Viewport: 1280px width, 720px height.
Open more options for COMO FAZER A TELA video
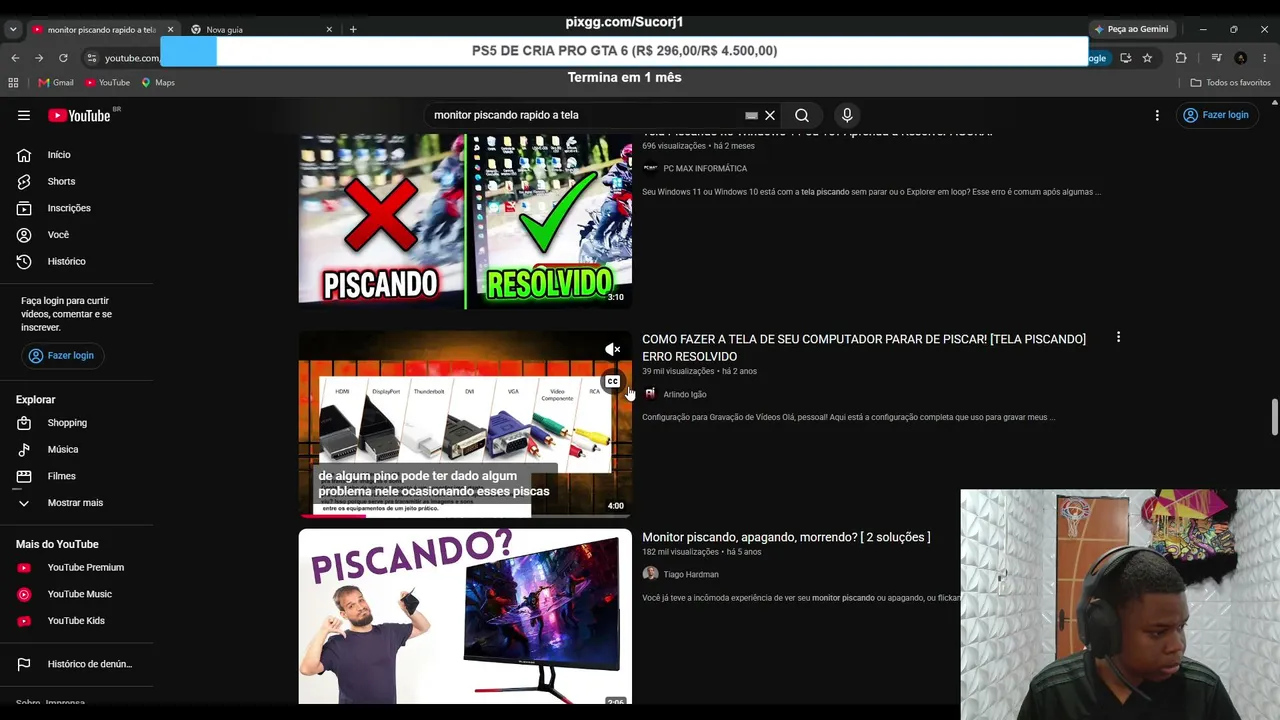tap(1118, 338)
